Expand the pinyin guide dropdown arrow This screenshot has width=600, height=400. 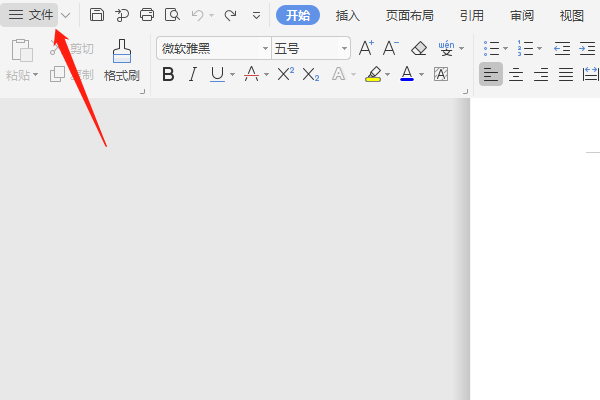461,49
